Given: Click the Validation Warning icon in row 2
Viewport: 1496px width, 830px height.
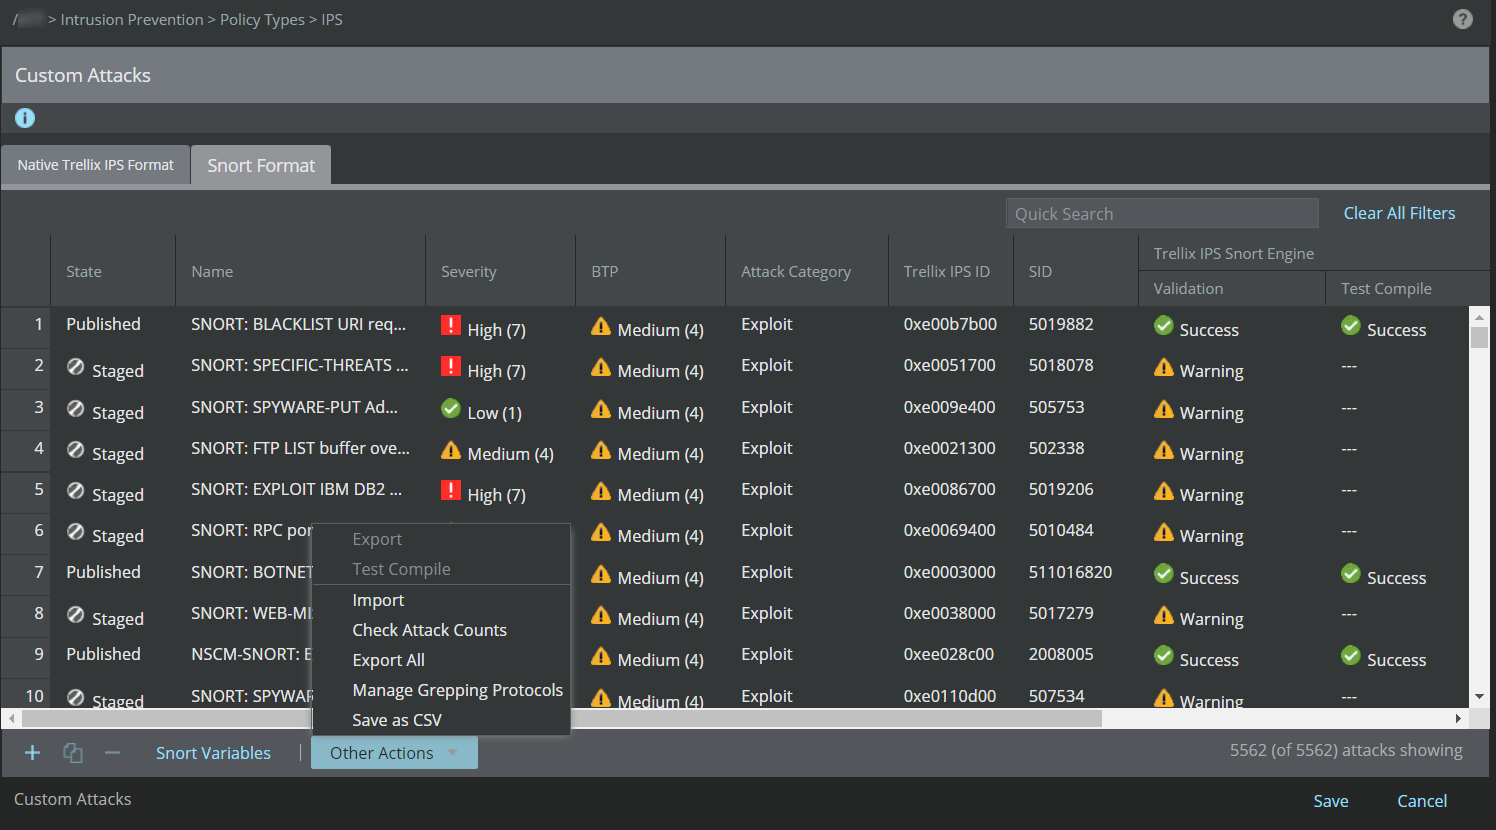Looking at the screenshot, I should click(x=1164, y=367).
